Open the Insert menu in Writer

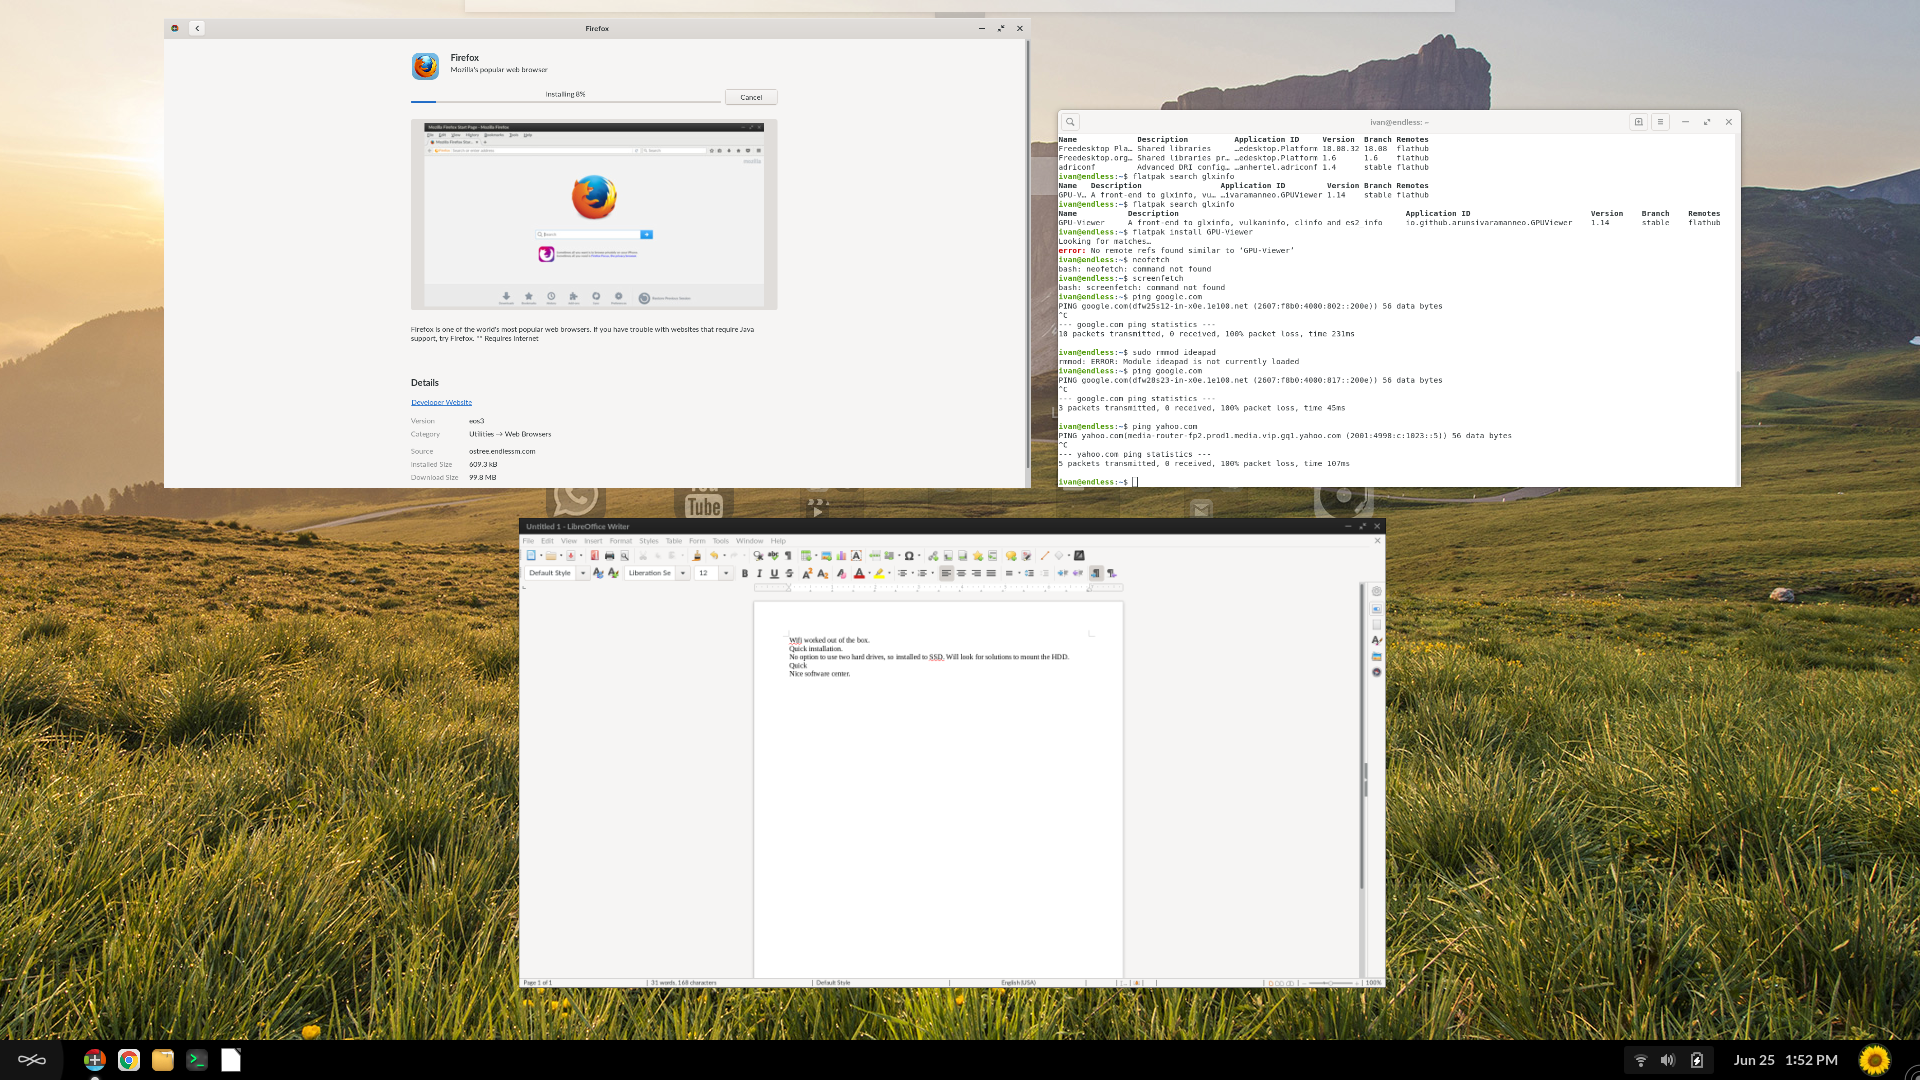click(x=593, y=541)
